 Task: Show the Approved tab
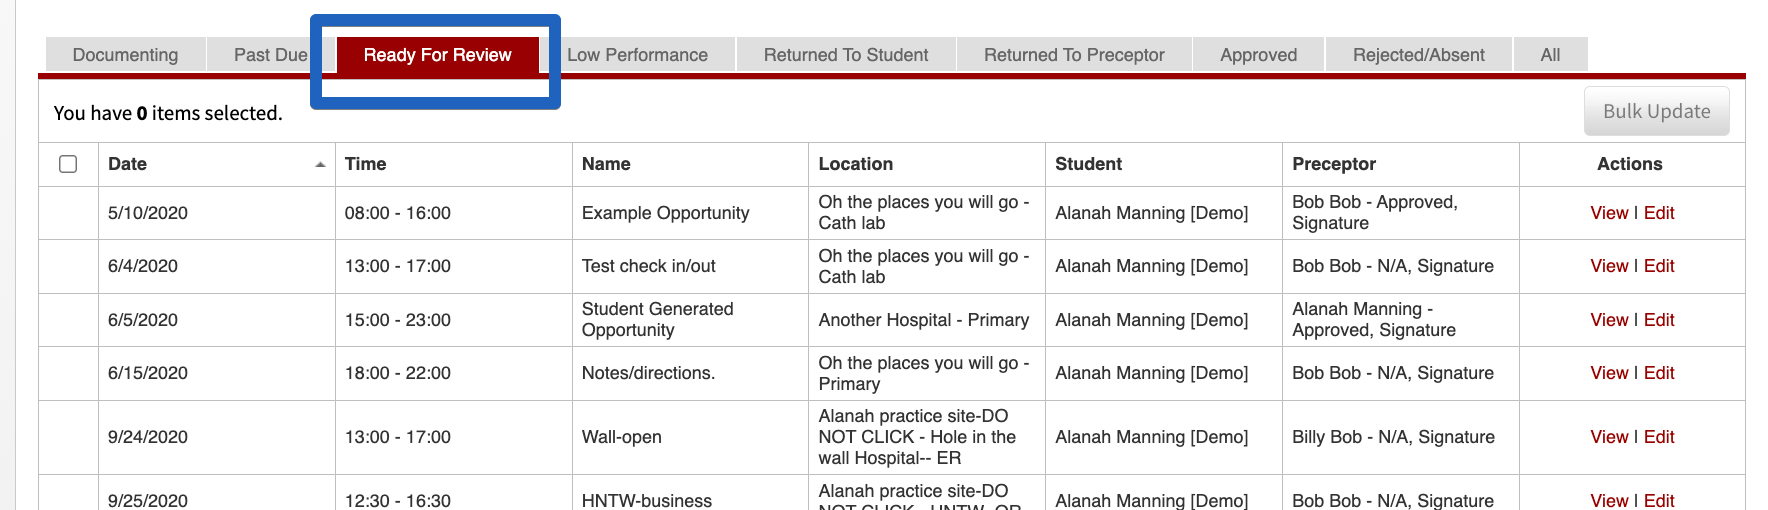point(1258,55)
